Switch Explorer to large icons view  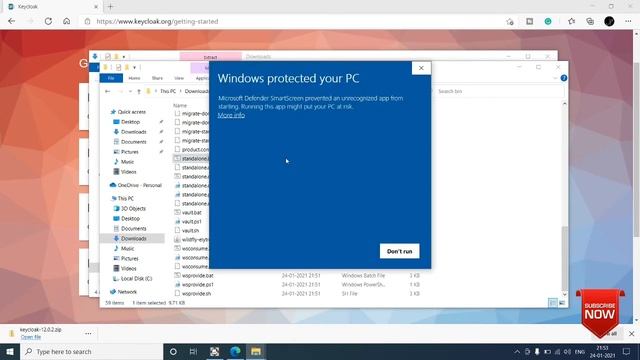(562, 303)
